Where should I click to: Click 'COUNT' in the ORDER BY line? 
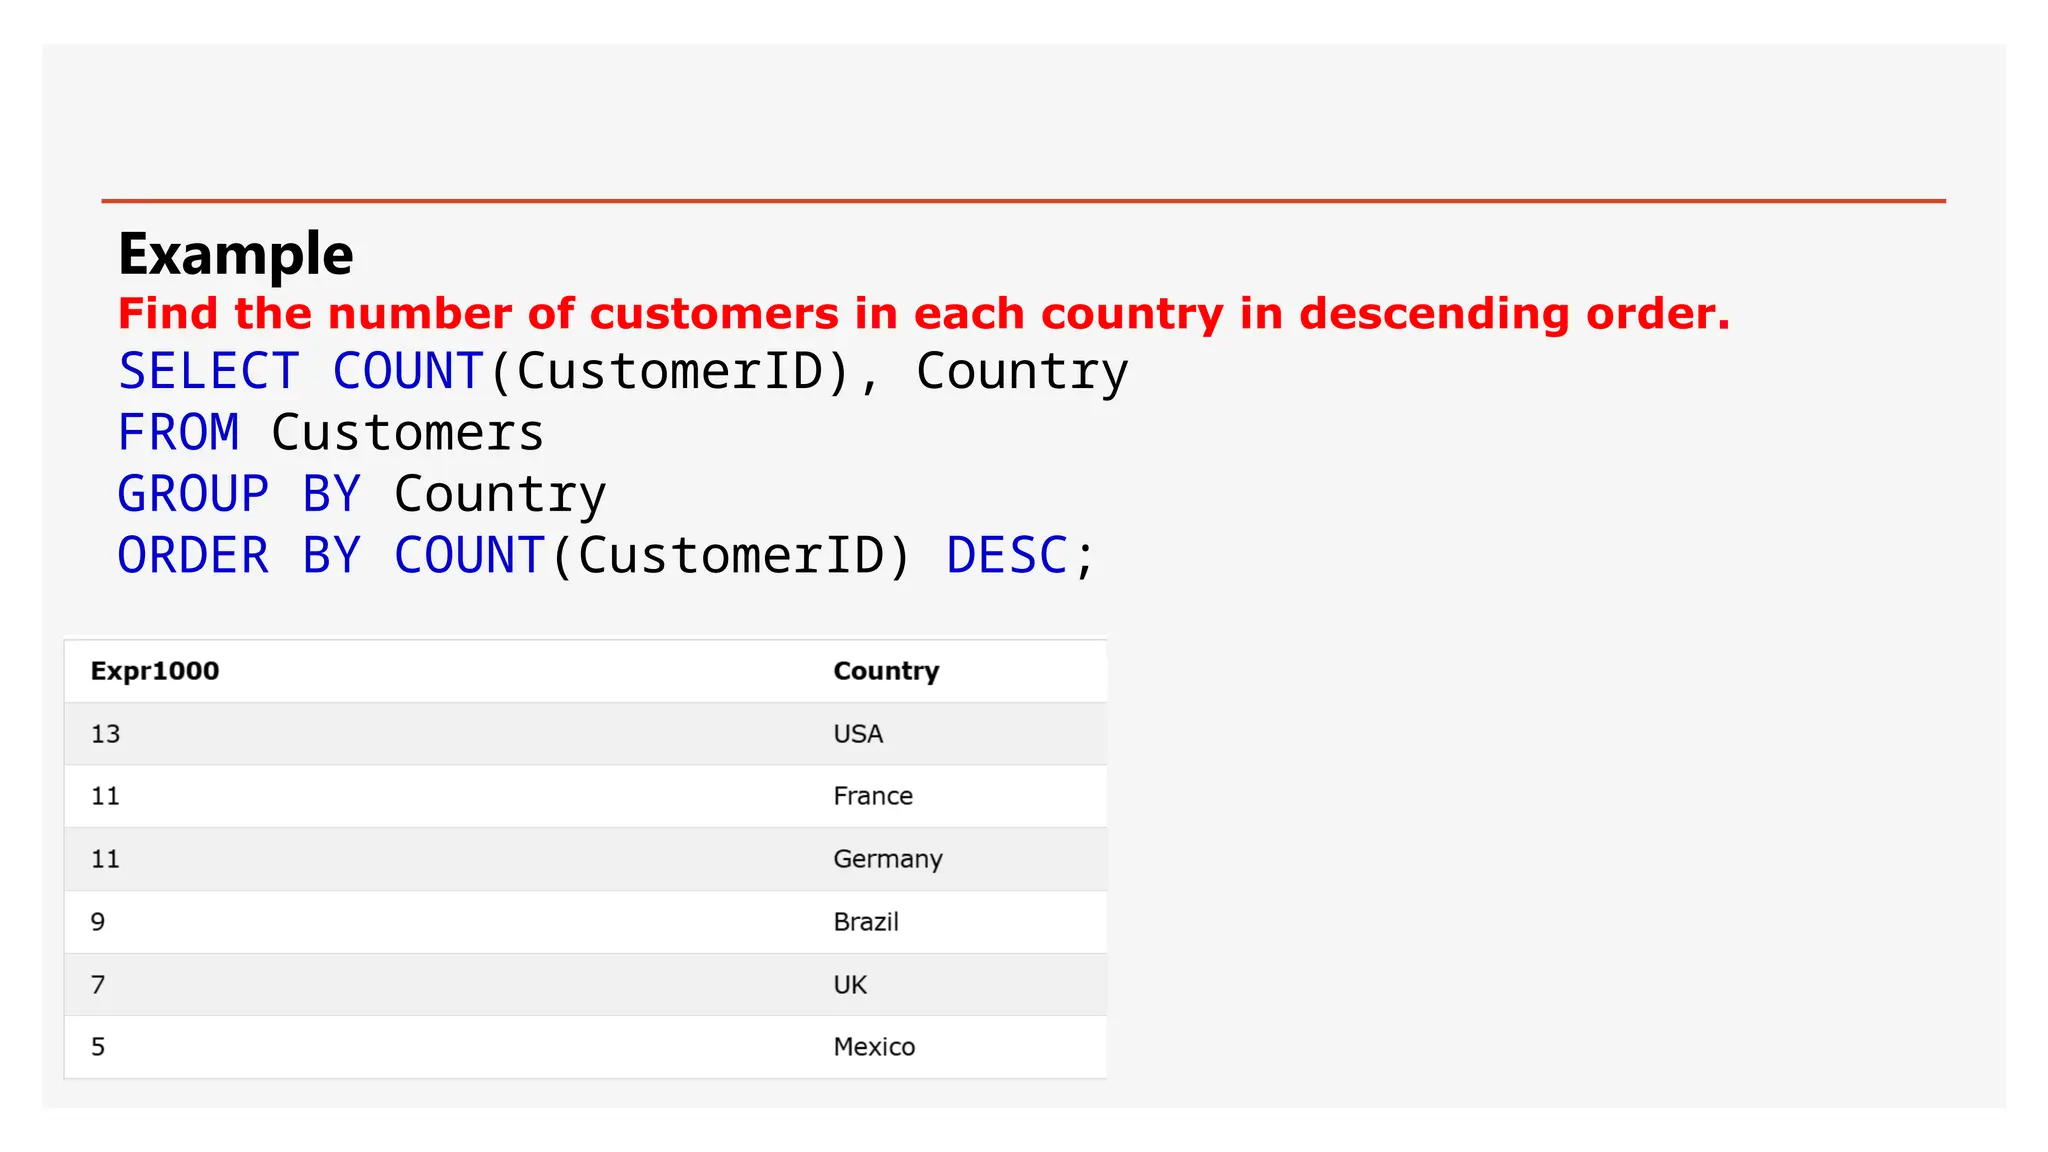tap(469, 556)
